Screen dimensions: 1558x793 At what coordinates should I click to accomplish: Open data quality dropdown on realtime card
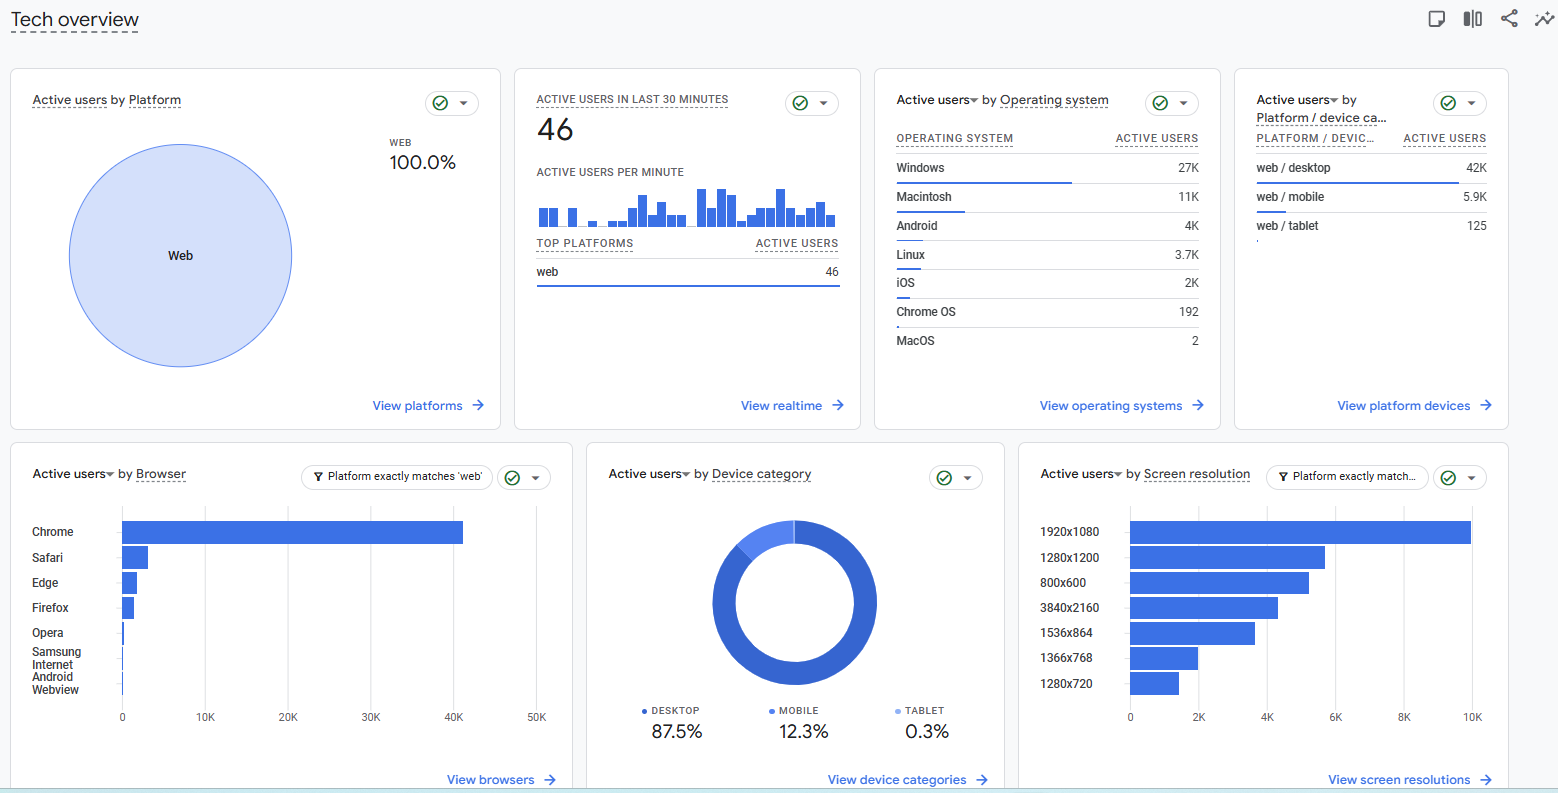(x=811, y=103)
